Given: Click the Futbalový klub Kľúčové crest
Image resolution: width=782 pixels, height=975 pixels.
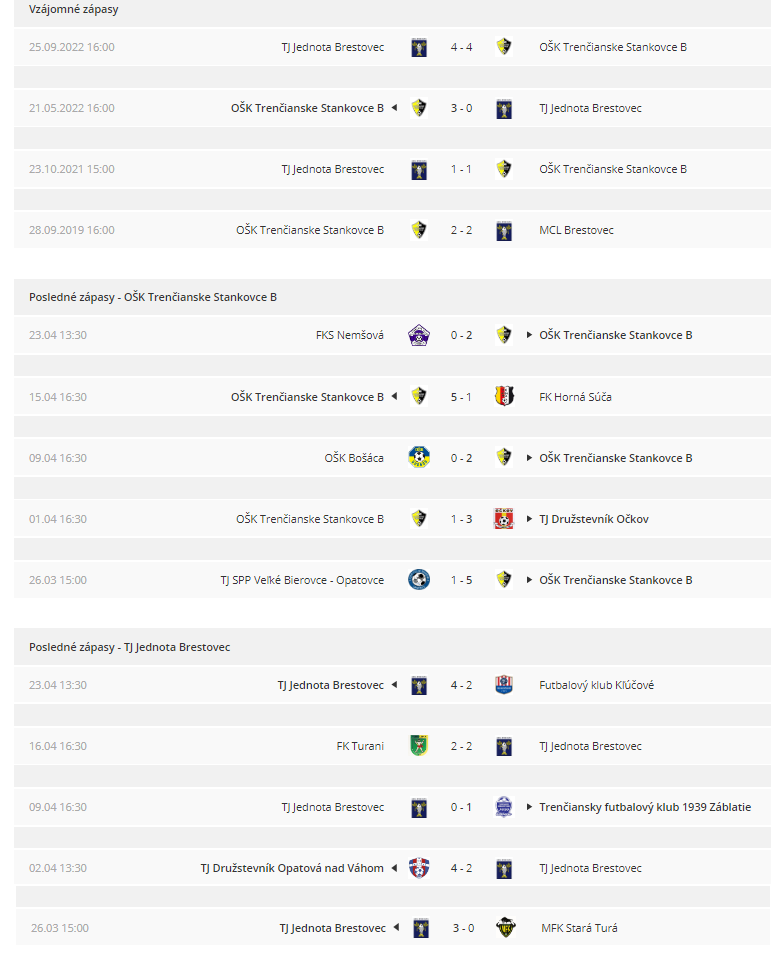Looking at the screenshot, I should pos(504,685).
